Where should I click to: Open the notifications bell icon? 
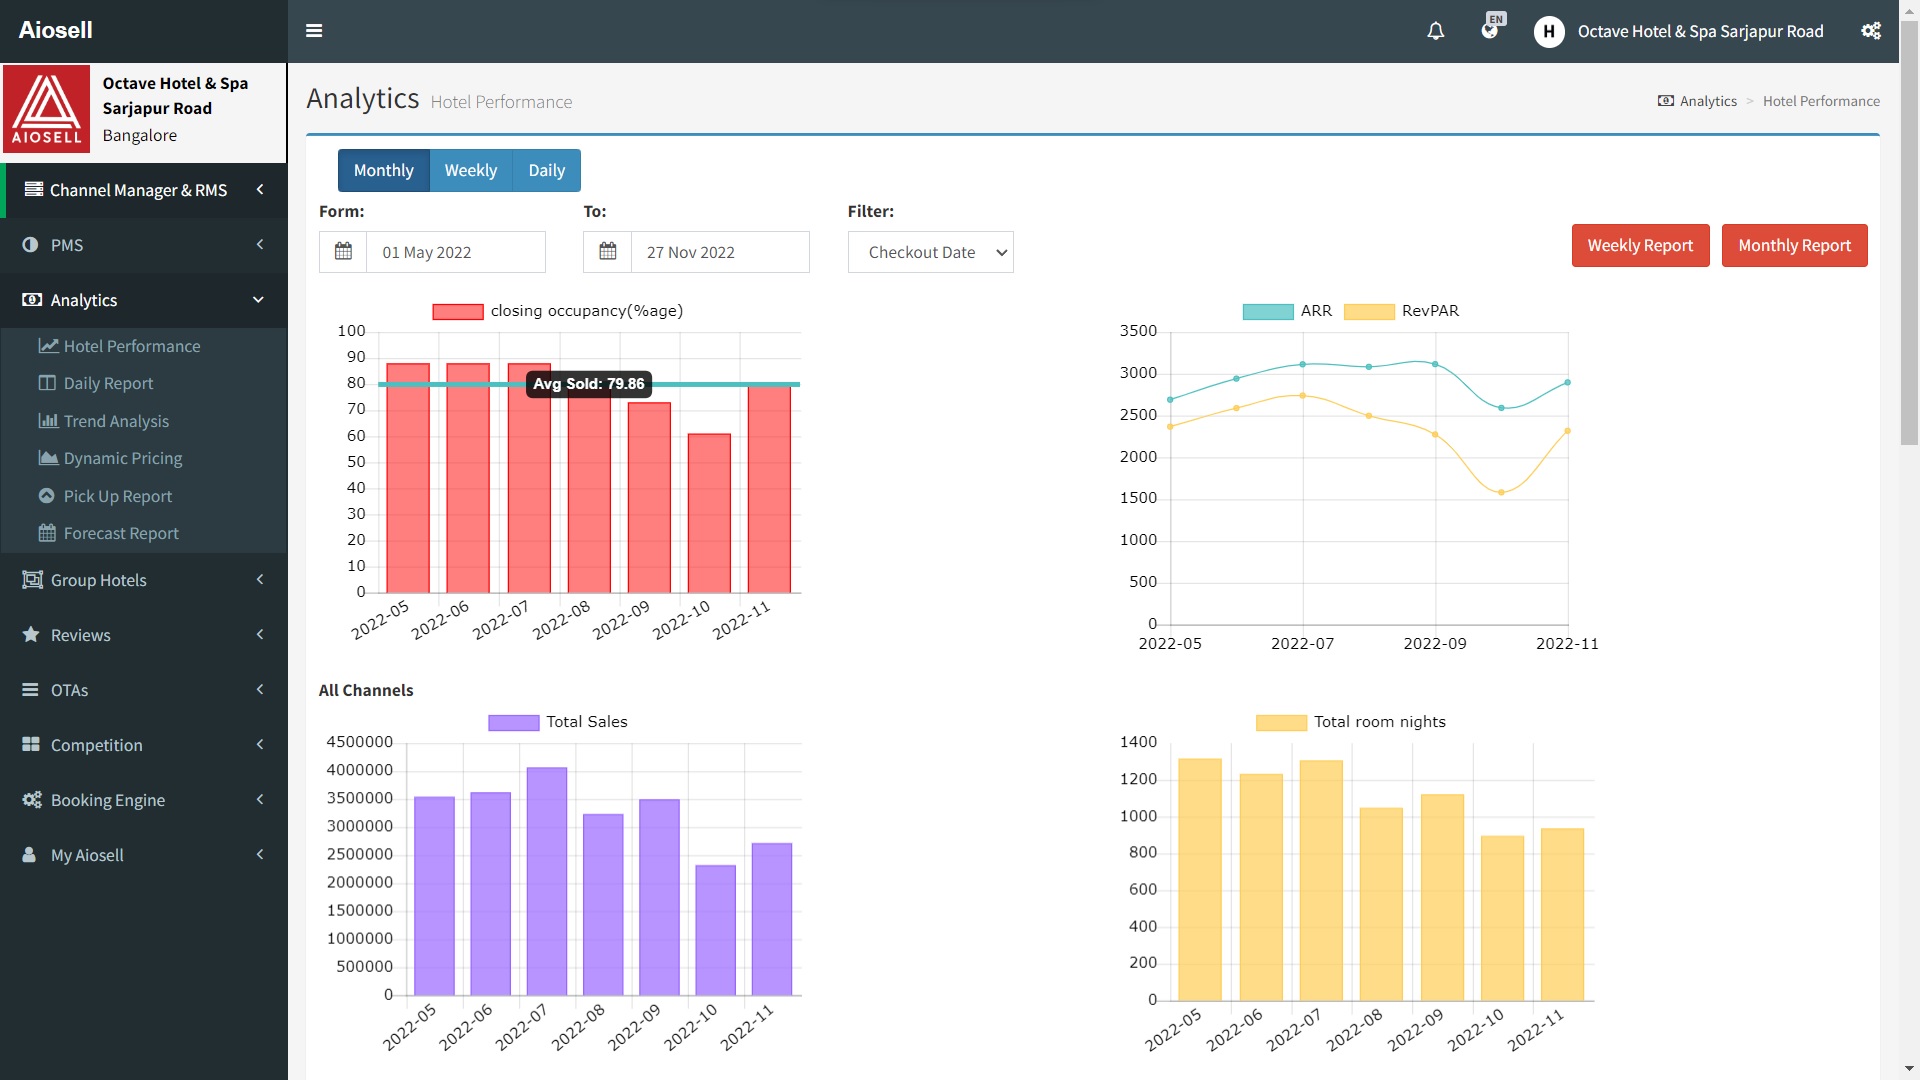[1435, 31]
